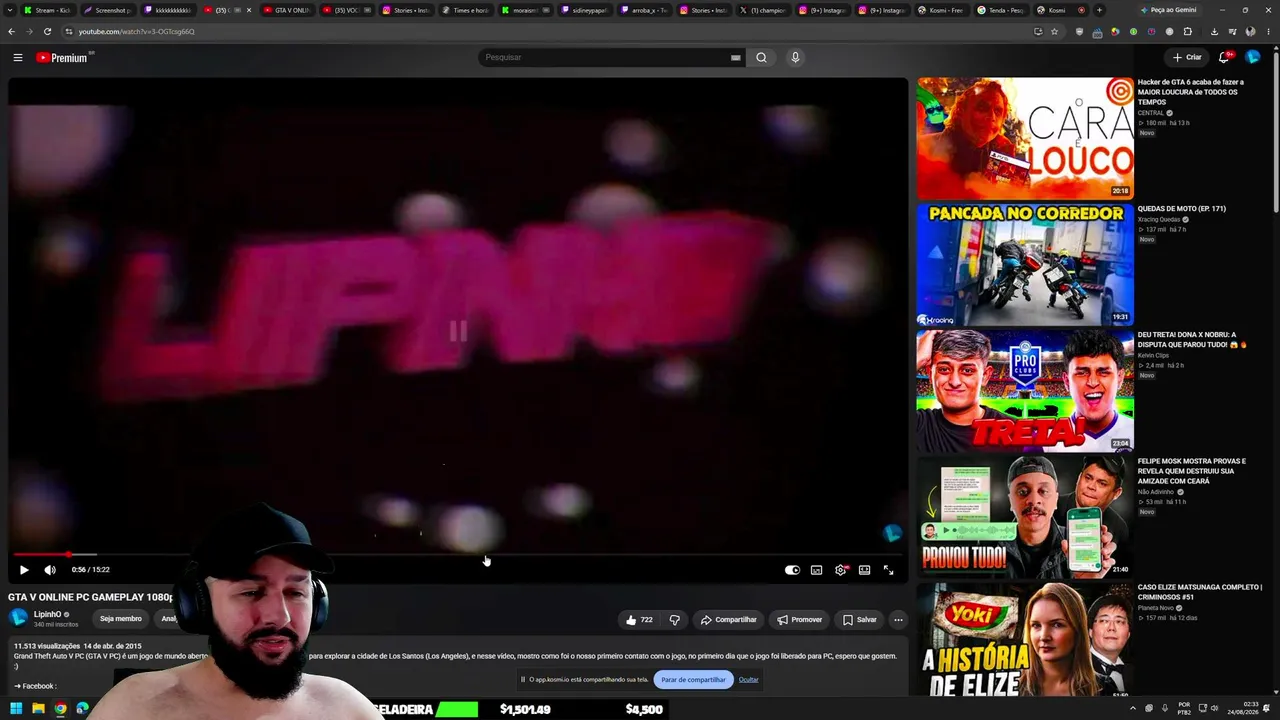This screenshot has height=720, width=1280.
Task: Open more actions ellipsis menu
Action: [898, 620]
